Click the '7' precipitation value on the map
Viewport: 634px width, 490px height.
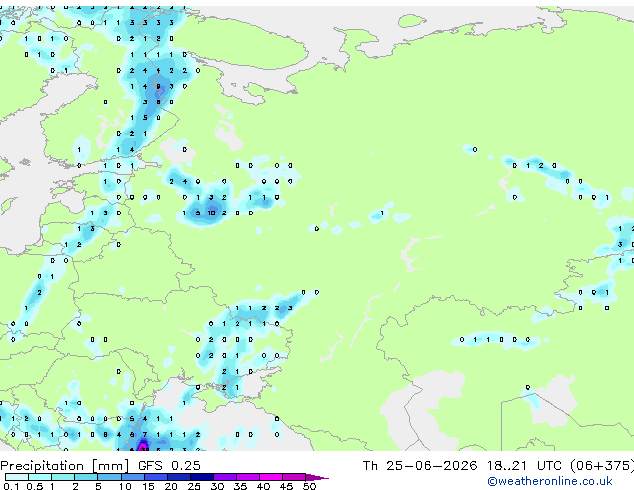point(145,435)
